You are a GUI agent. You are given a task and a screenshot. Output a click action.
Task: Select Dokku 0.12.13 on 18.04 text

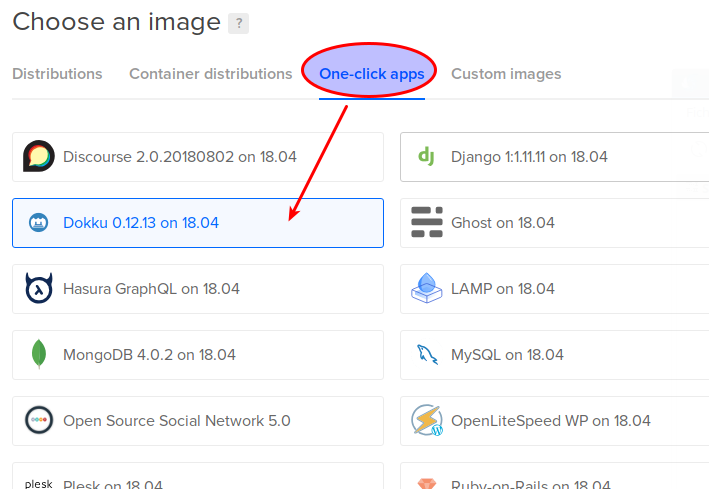(x=141, y=223)
